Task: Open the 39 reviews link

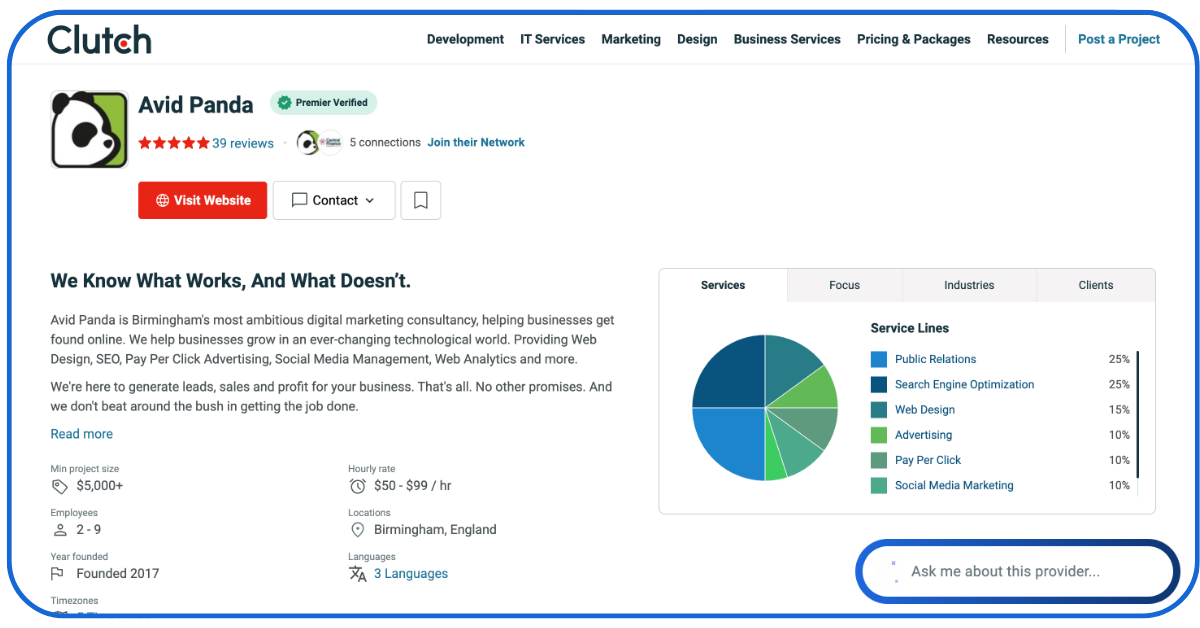Action: click(x=243, y=143)
